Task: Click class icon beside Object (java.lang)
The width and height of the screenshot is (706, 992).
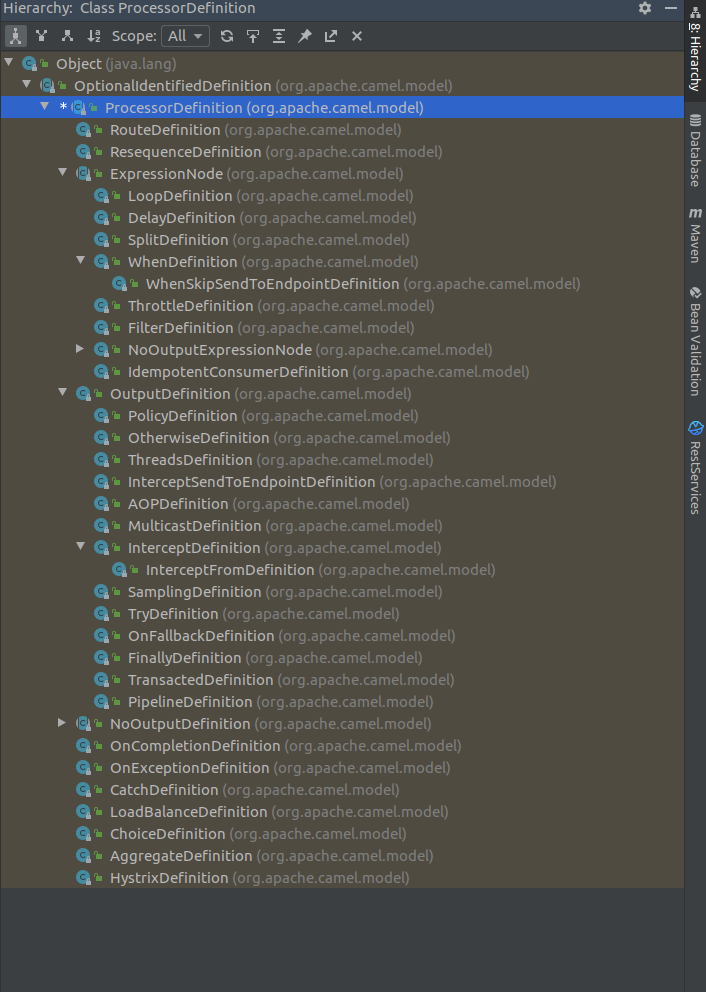Action: (x=29, y=63)
